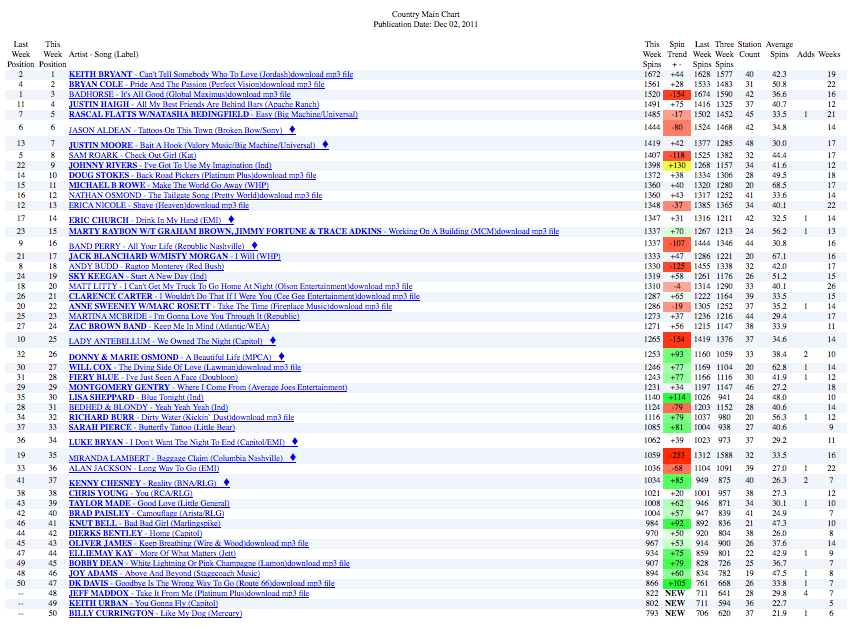Open Andy Budd Ragtop Monterey link
Viewport: 851px width, 629px height.
tap(147, 266)
